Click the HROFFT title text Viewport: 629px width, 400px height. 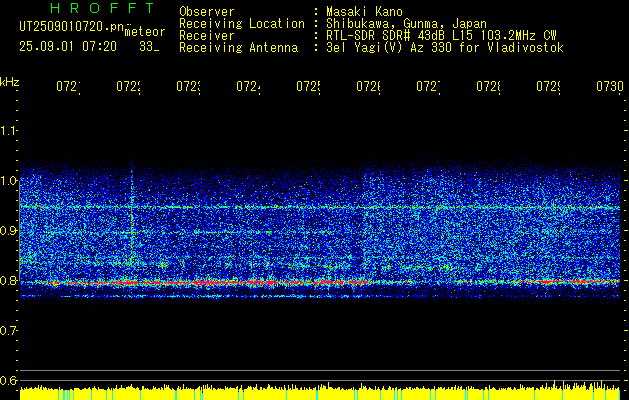point(102,8)
